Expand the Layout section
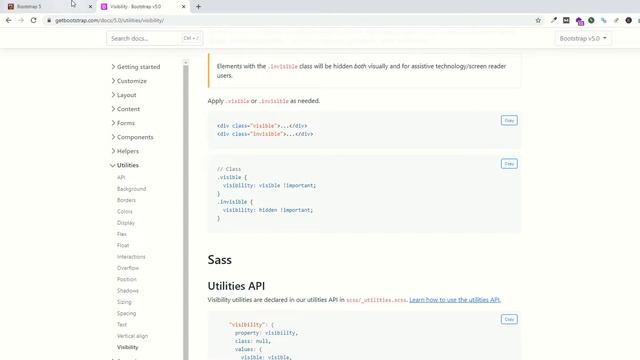The height and width of the screenshot is (360, 640). click(x=124, y=95)
